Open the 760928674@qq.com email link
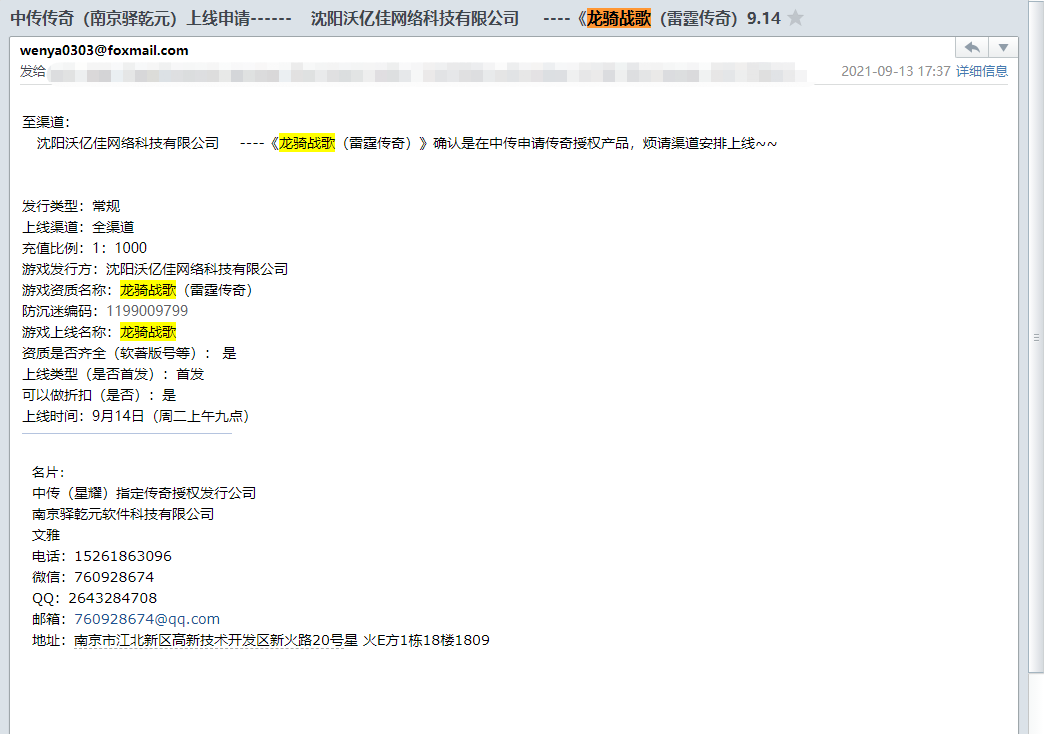This screenshot has height=734, width=1044. [x=146, y=619]
